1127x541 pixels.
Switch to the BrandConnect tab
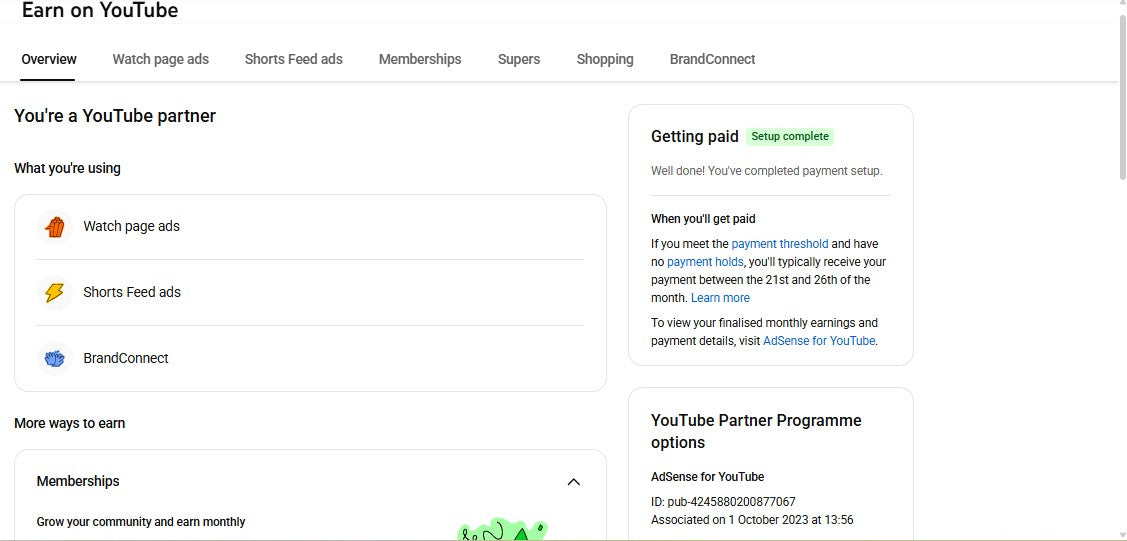pyautogui.click(x=712, y=59)
